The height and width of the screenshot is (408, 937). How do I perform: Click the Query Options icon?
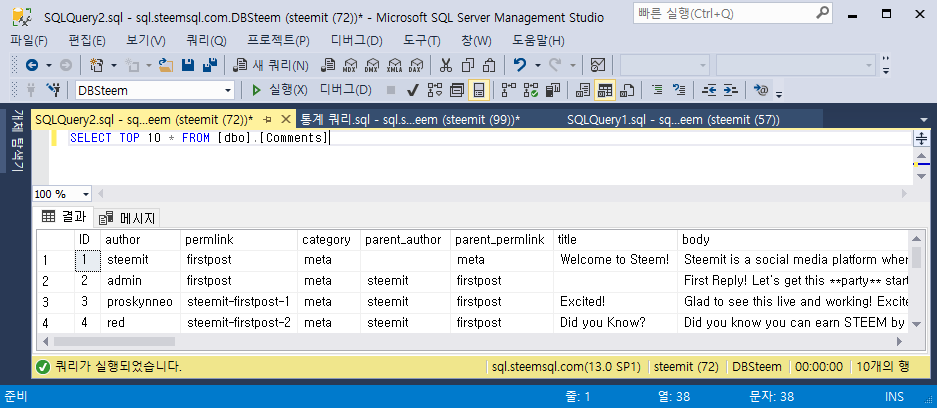tap(457, 90)
